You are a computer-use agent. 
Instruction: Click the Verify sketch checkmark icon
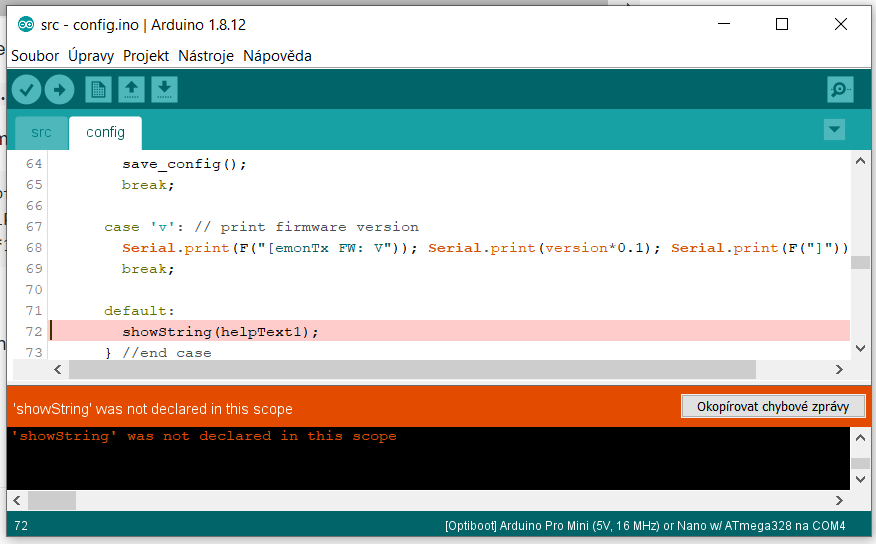pos(27,90)
